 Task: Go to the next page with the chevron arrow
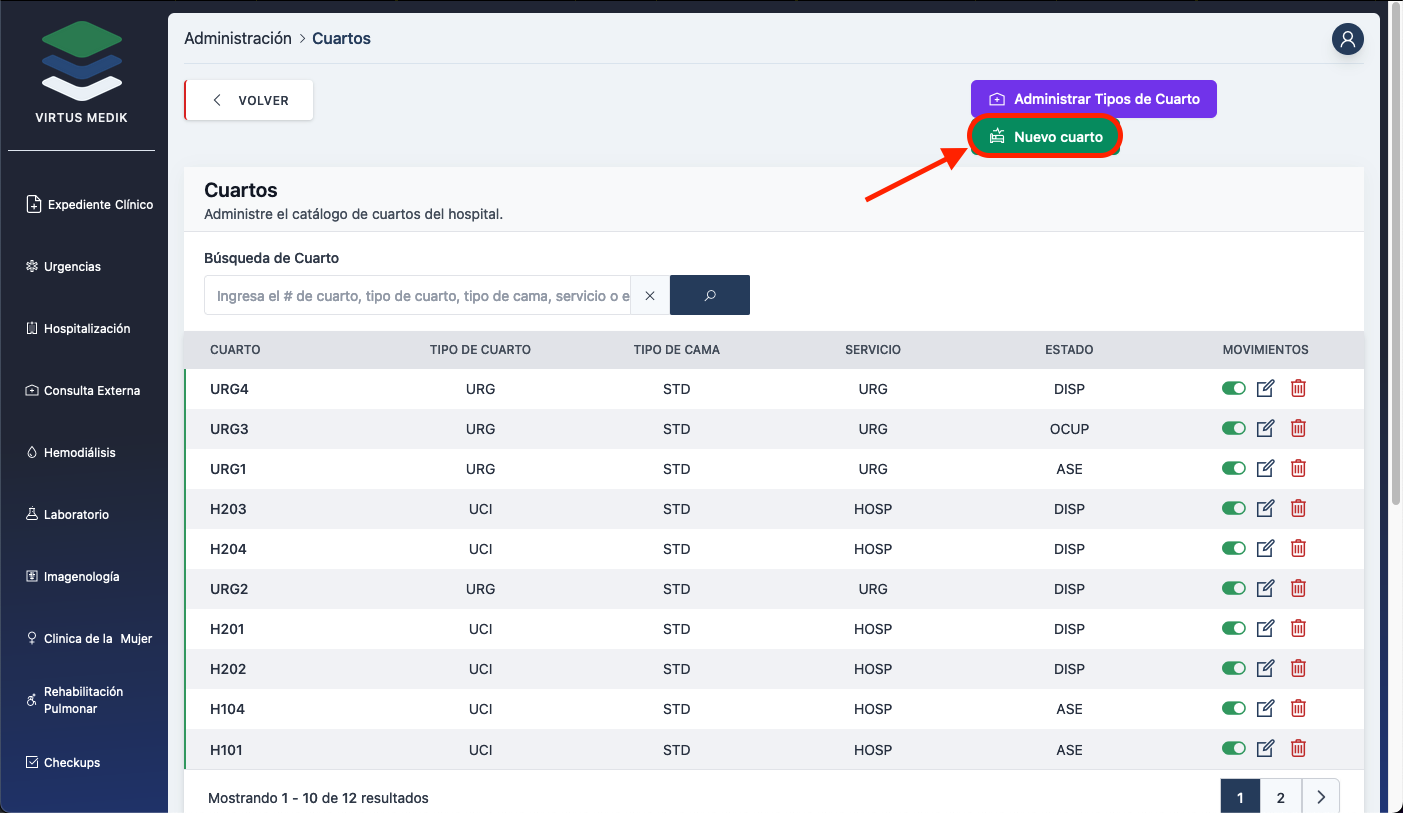click(1320, 797)
